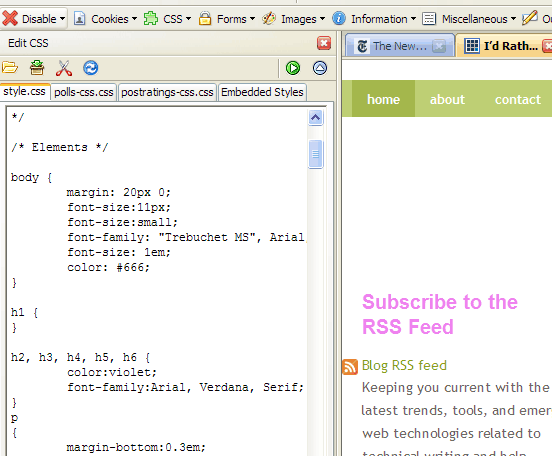Select the Embedded Styles tab

point(262,92)
